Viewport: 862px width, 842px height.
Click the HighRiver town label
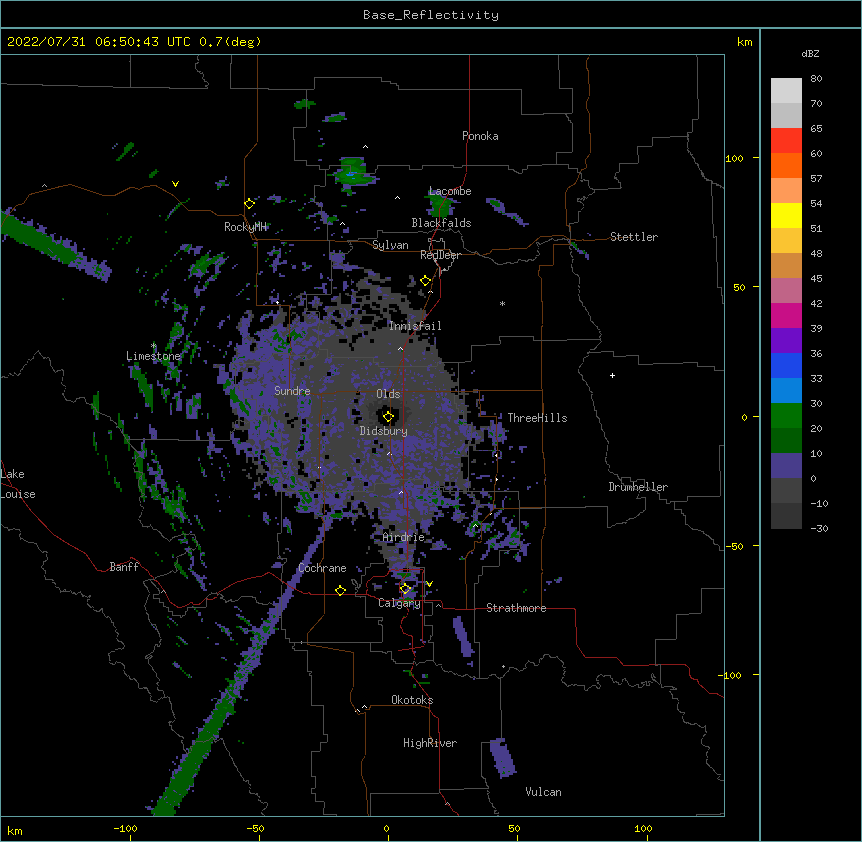(x=430, y=743)
